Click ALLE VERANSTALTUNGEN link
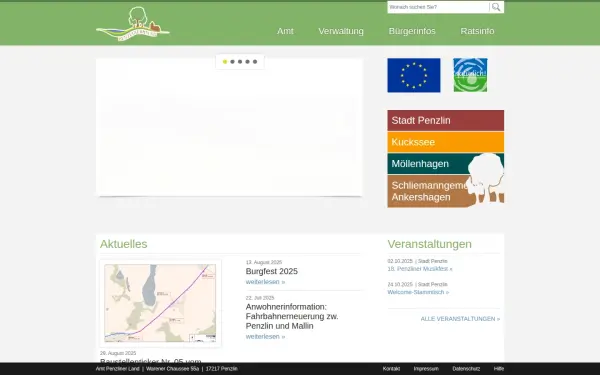The height and width of the screenshot is (375, 600). [460, 319]
